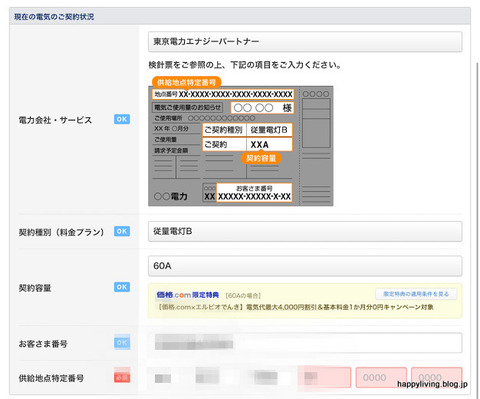The width and height of the screenshot is (480, 399).
Task: Click the 検針票をご参照の上 instruction text
Action: click(245, 65)
